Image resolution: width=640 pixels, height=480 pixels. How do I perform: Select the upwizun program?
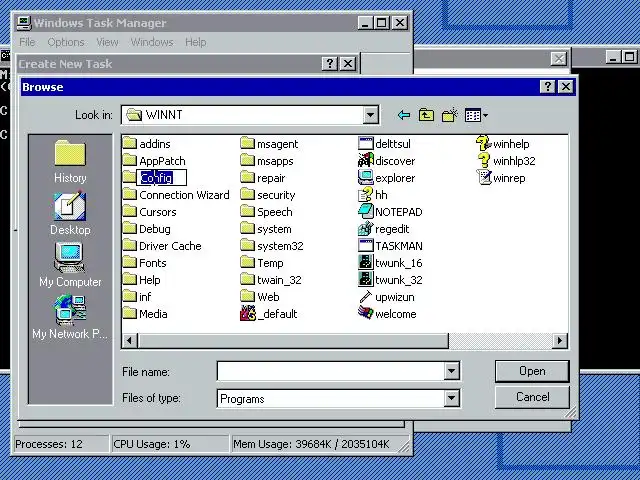click(386, 297)
